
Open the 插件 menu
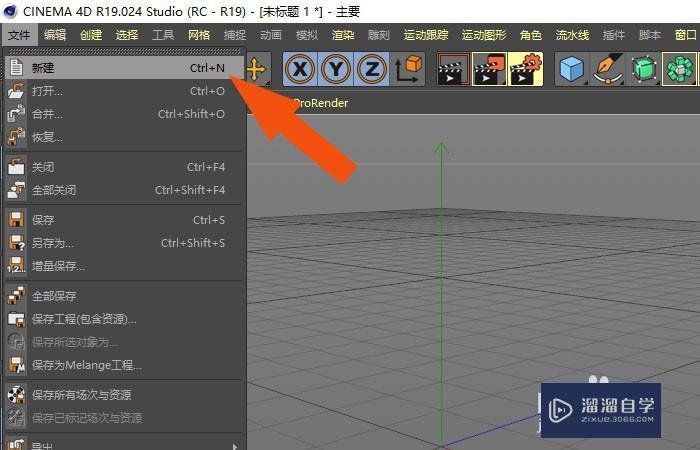(614, 35)
